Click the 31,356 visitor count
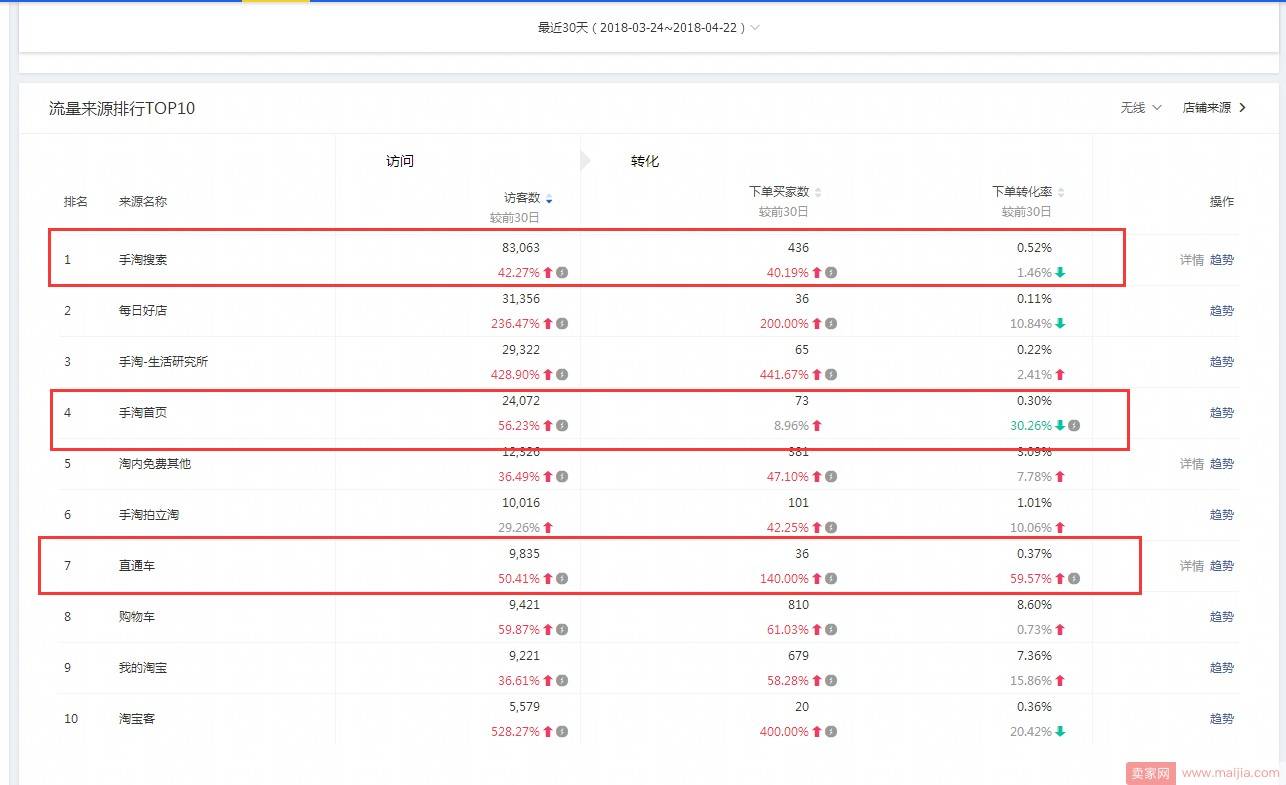 click(x=521, y=299)
